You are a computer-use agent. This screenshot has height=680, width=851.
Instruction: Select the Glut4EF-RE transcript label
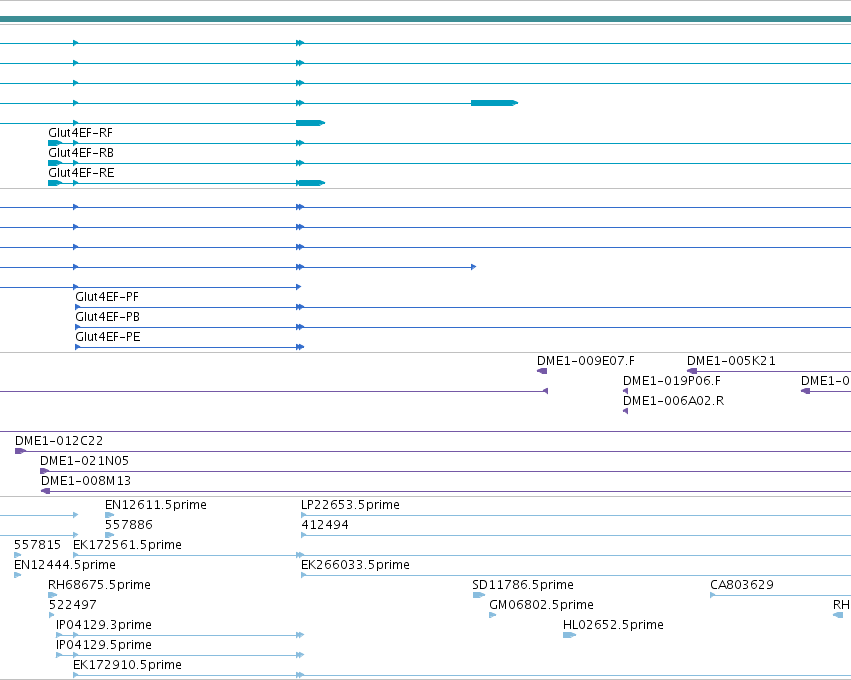tap(81, 173)
